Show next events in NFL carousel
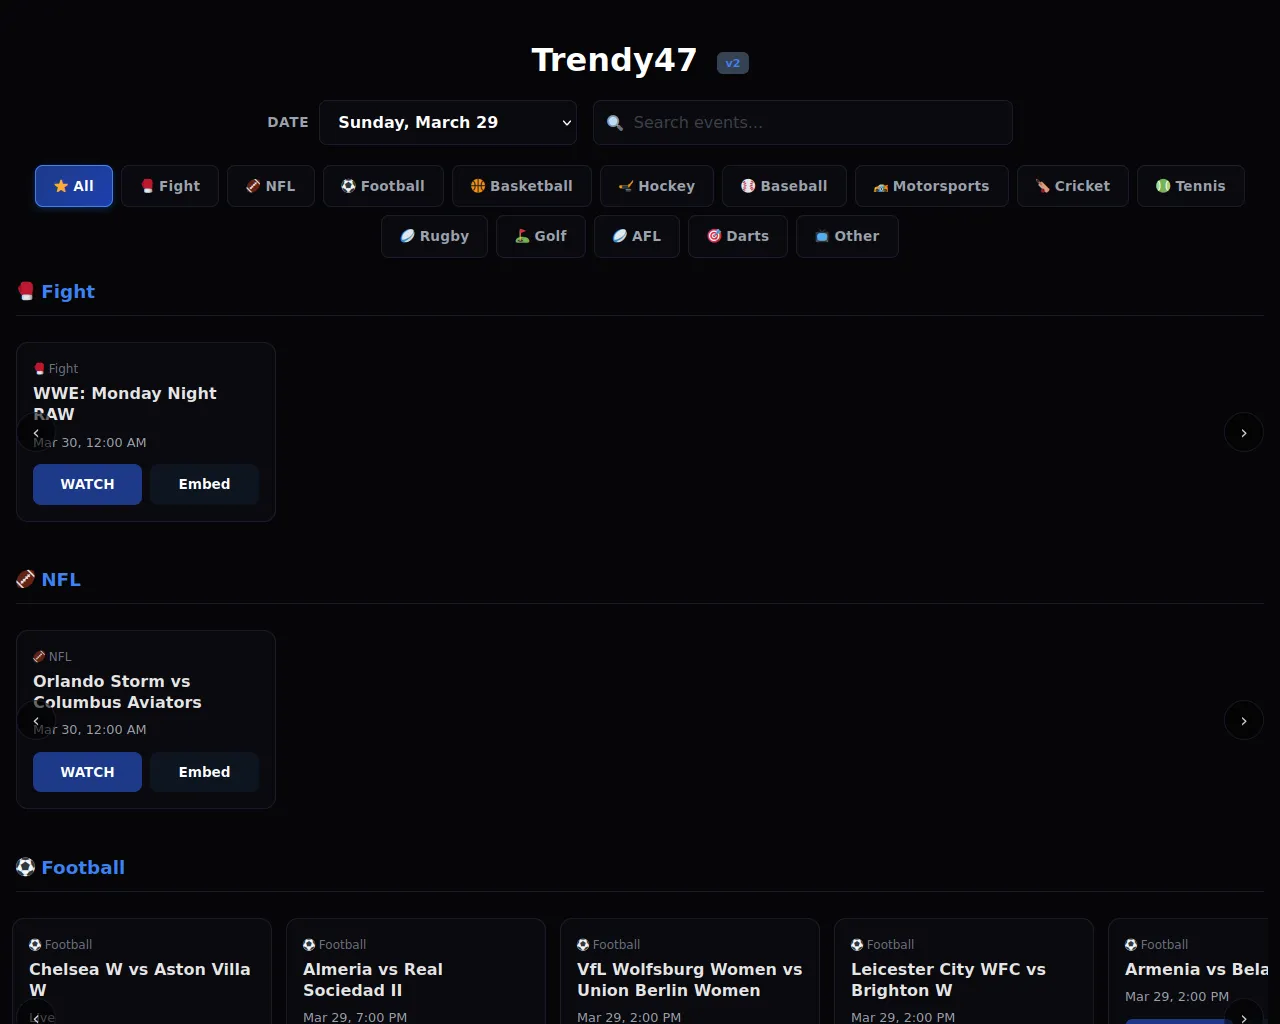The width and height of the screenshot is (1280, 1024). (1244, 721)
